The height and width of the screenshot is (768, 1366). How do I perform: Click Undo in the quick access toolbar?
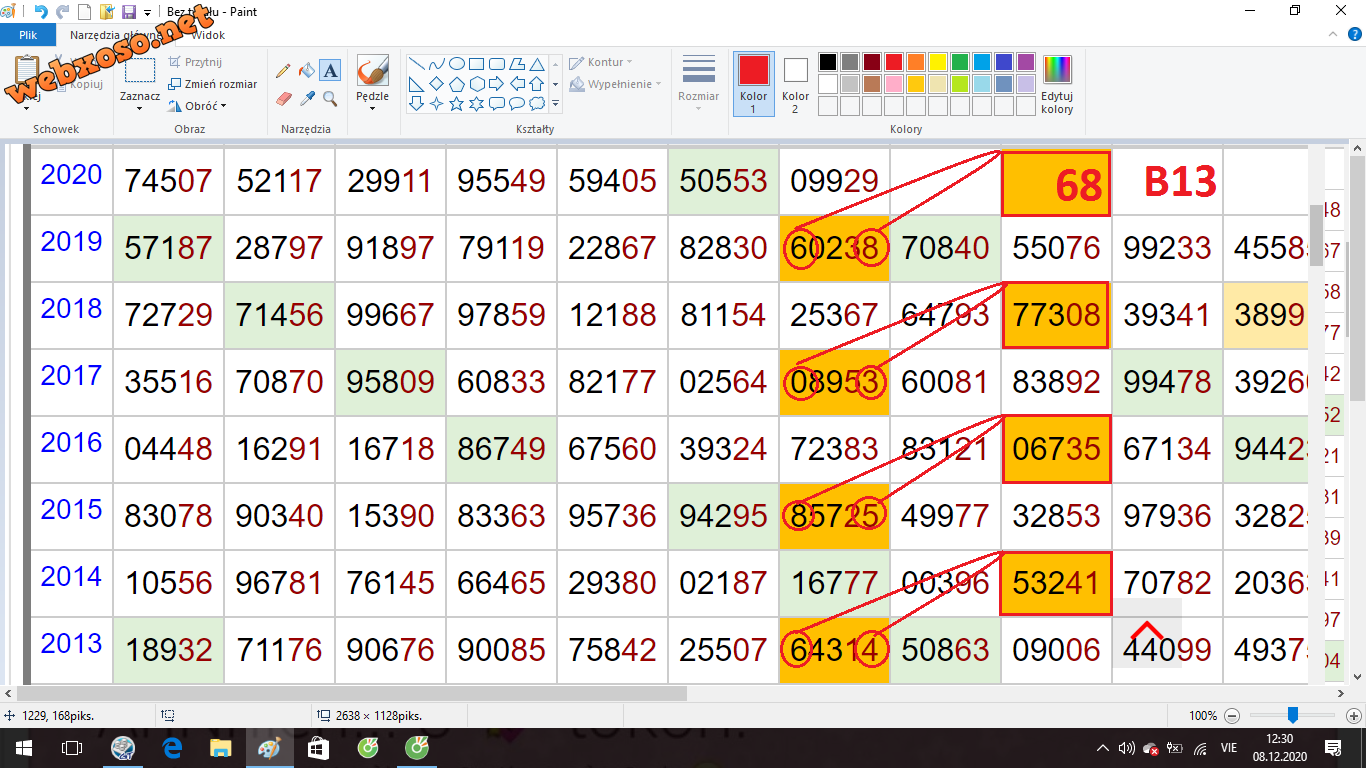click(41, 12)
